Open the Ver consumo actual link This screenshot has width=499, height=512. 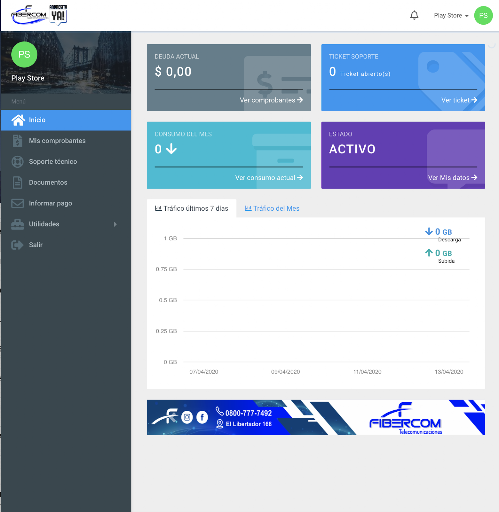269,178
